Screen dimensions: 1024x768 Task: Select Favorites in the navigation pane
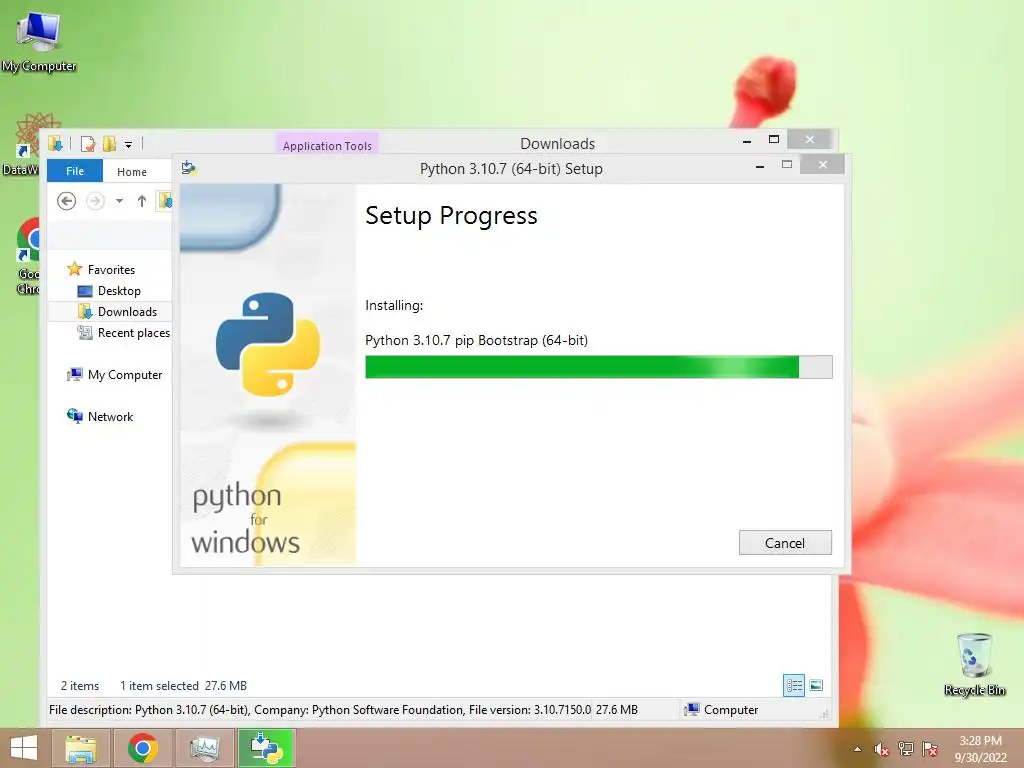tap(111, 270)
